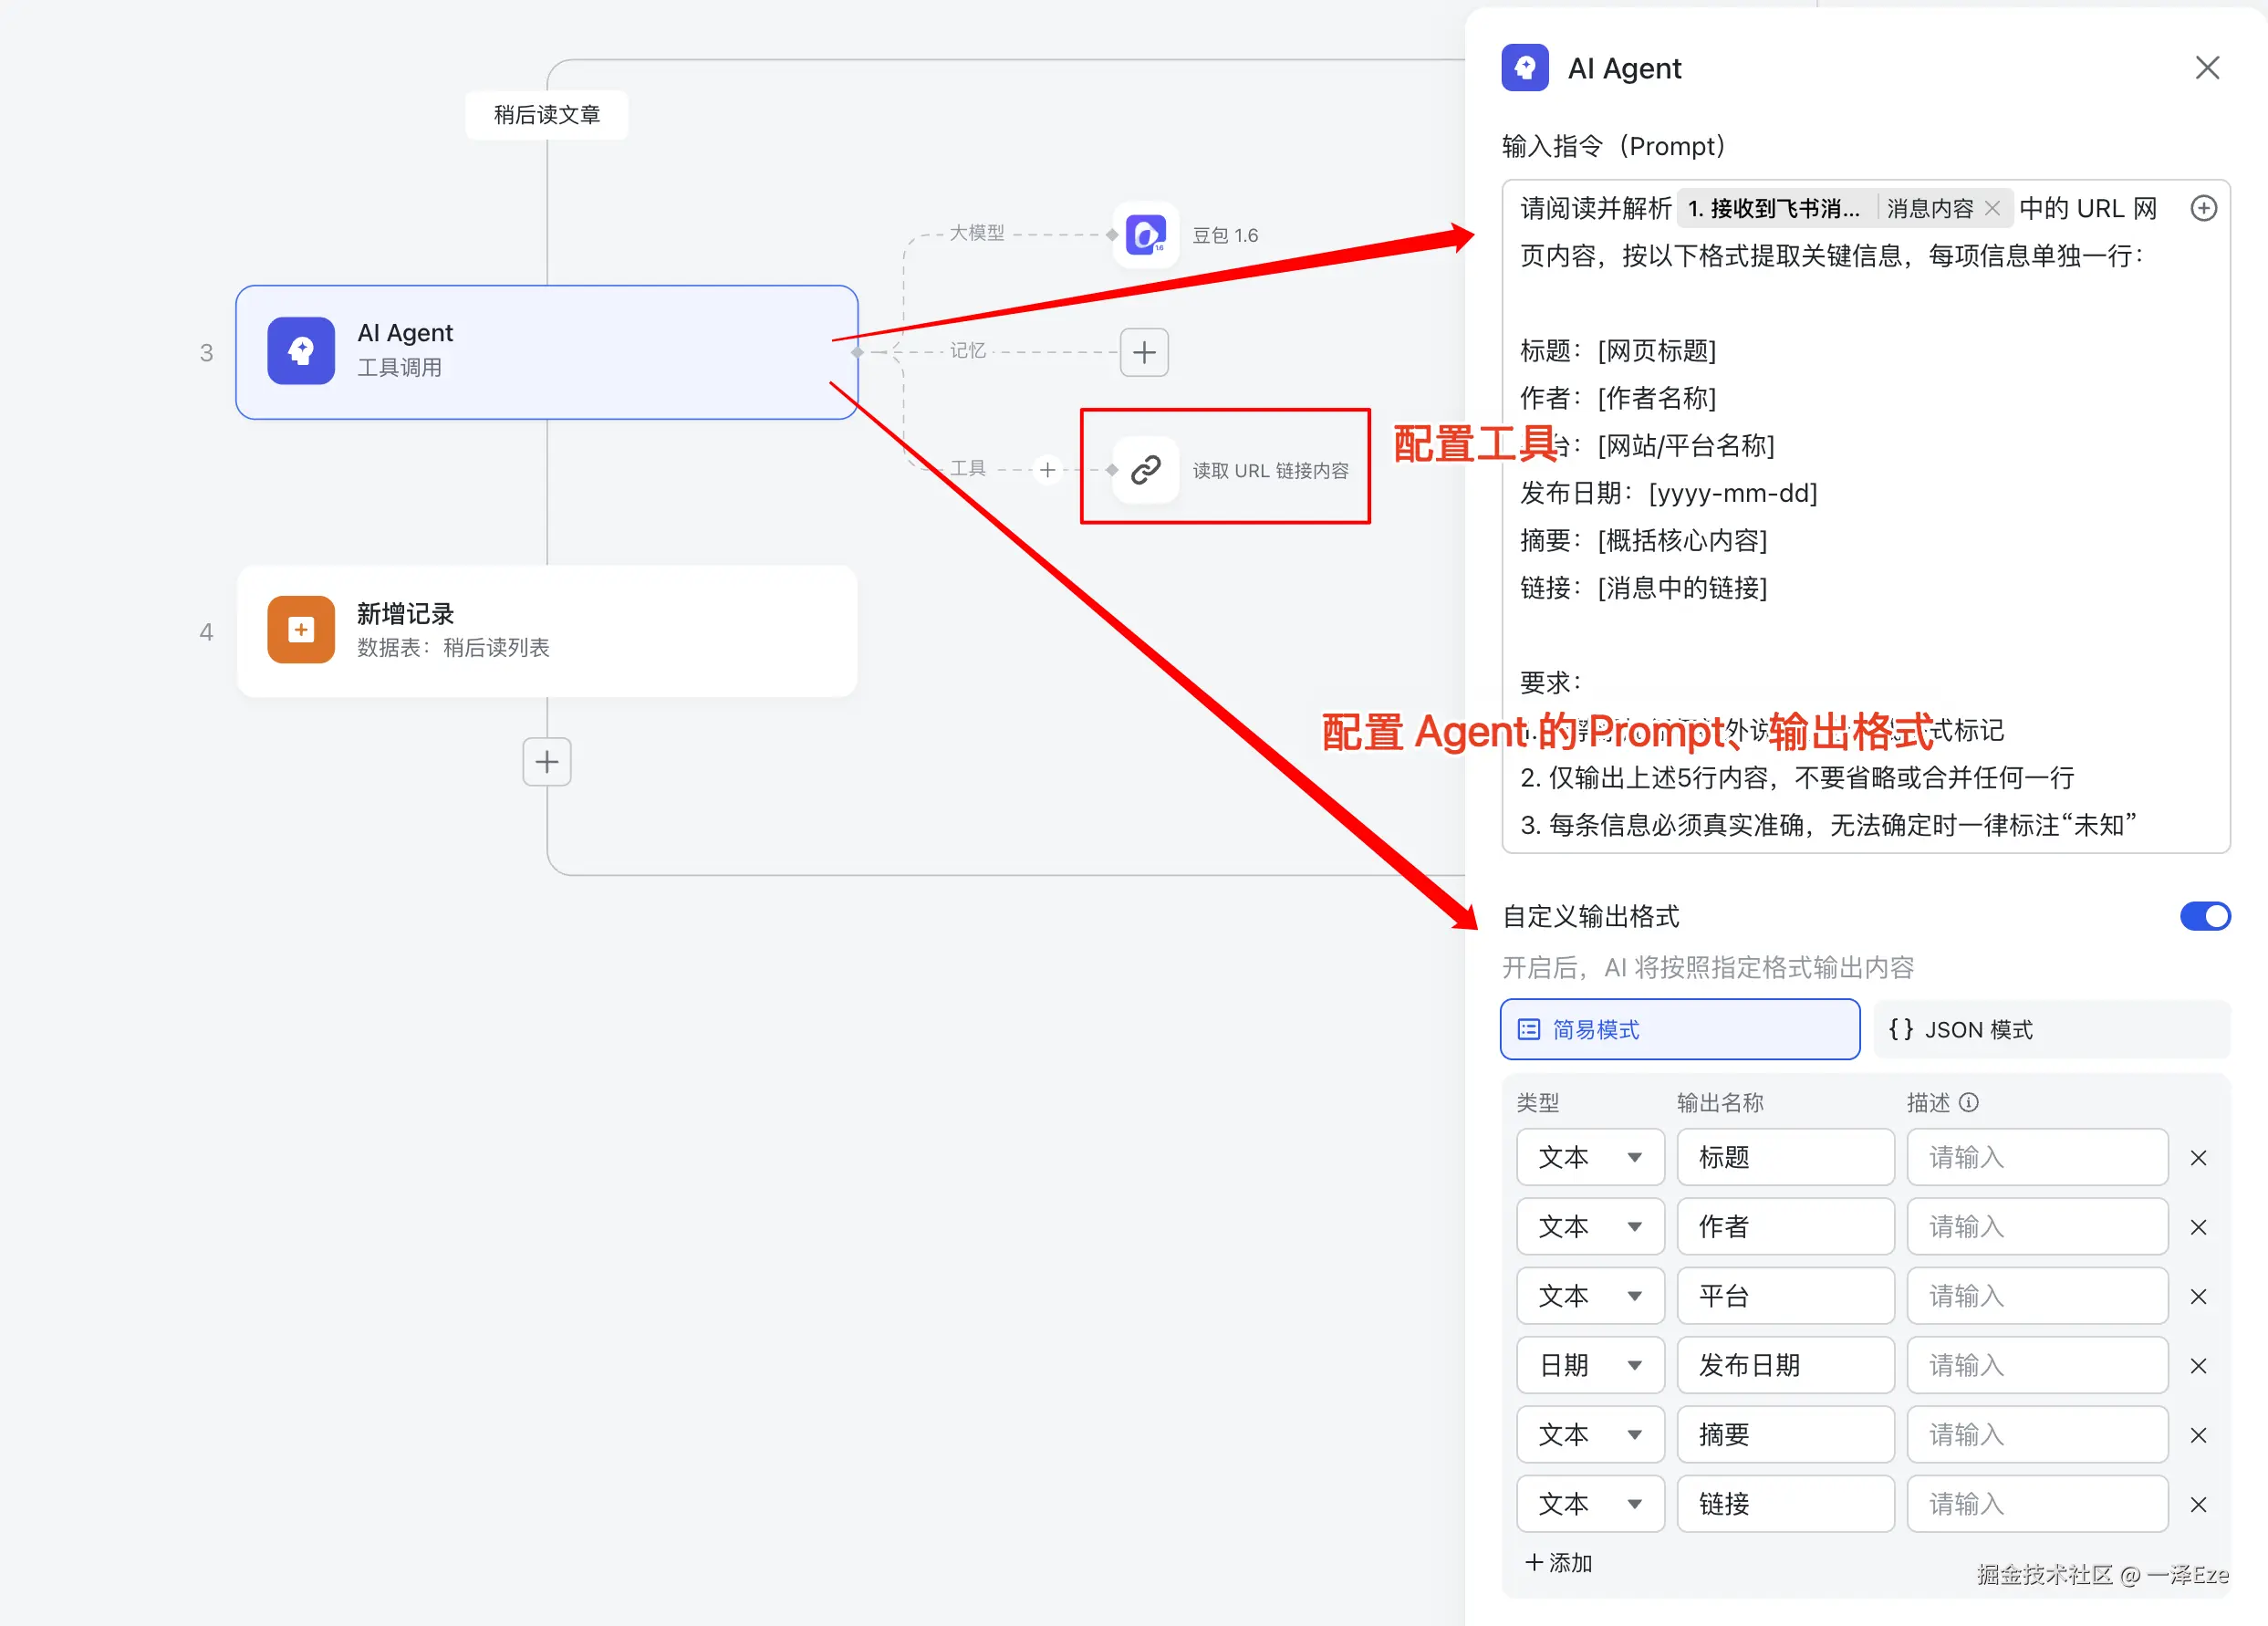The height and width of the screenshot is (1626, 2268).
Task: Switch to the 简易模式 tab
Action: tap(1679, 1029)
